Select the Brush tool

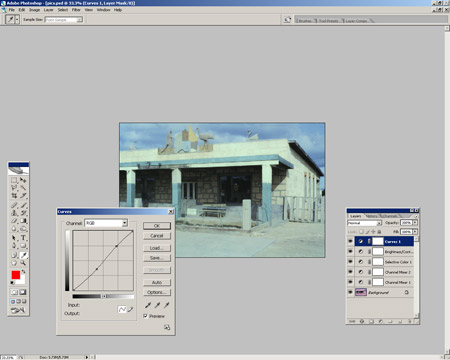23,205
